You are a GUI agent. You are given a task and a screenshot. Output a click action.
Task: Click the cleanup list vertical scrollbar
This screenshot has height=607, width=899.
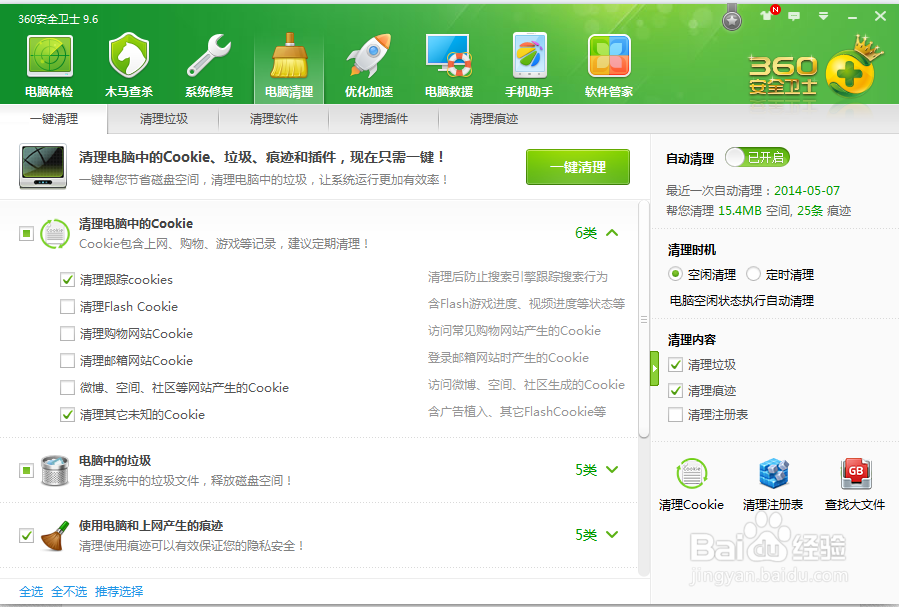click(x=644, y=319)
